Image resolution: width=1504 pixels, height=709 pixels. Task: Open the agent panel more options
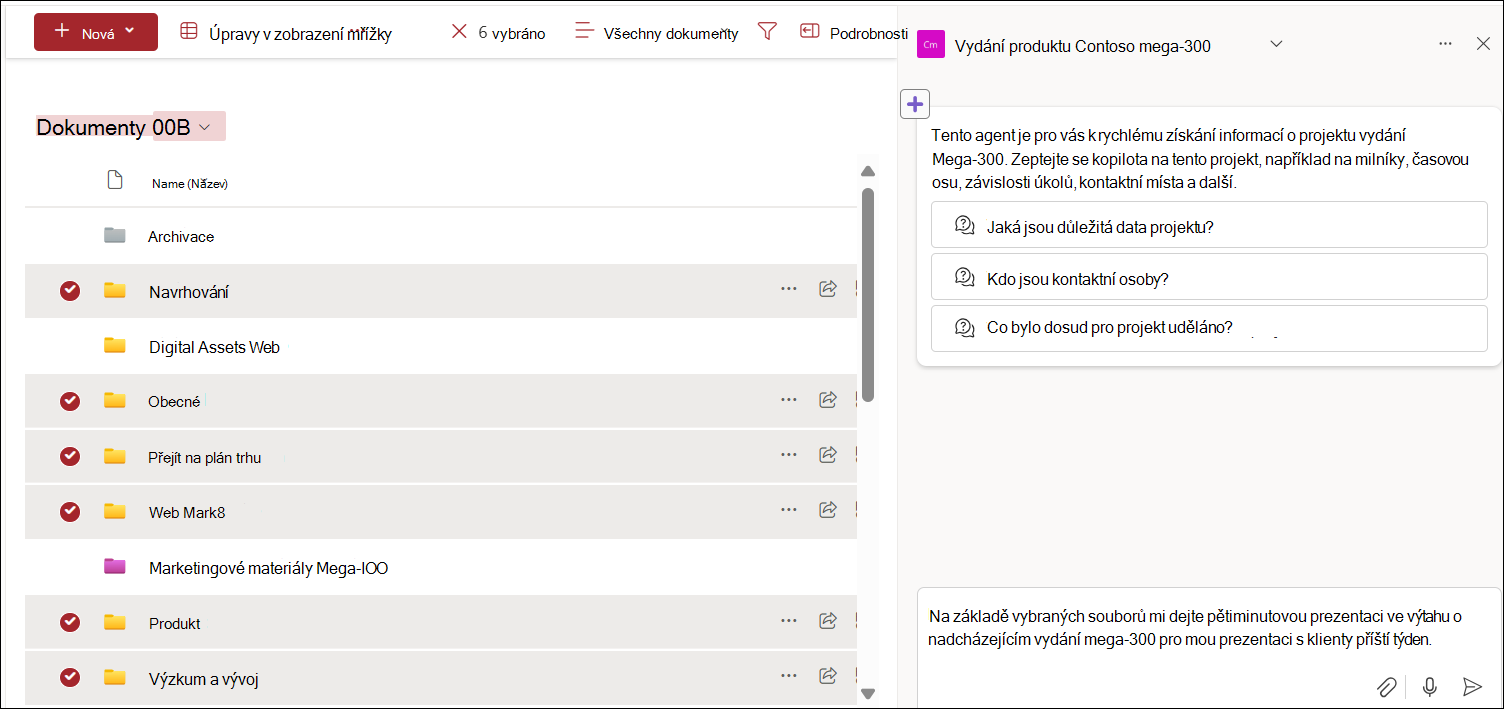tap(1445, 44)
